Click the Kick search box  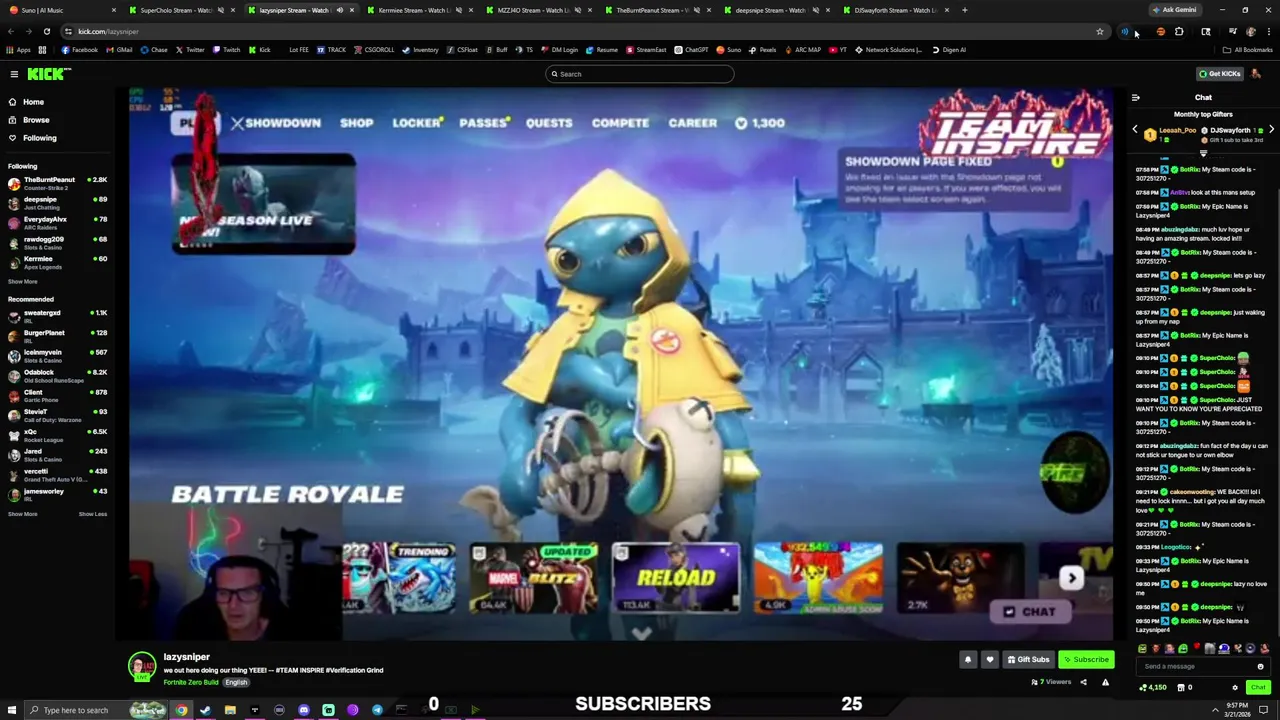point(640,74)
